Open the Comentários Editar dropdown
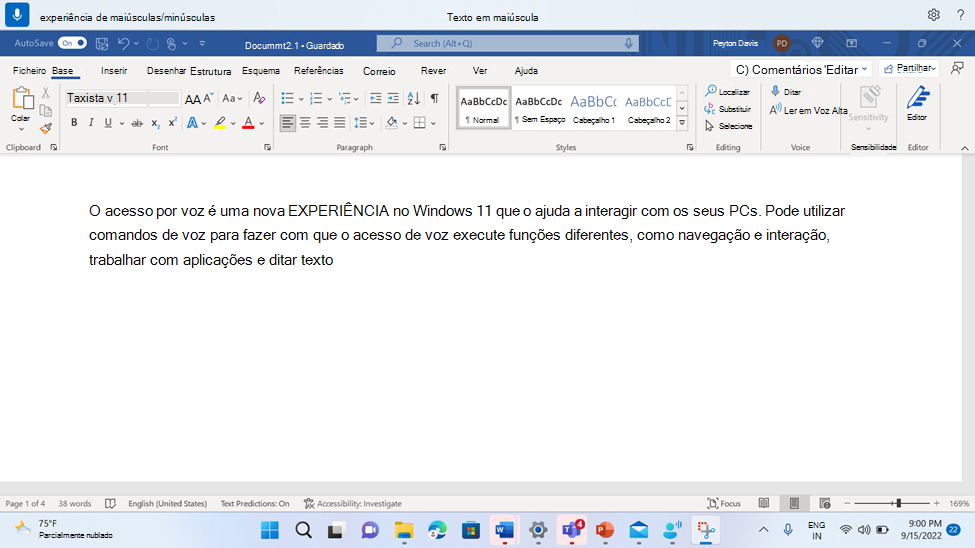Image resolution: width=975 pixels, height=548 pixels. pyautogui.click(x=801, y=70)
